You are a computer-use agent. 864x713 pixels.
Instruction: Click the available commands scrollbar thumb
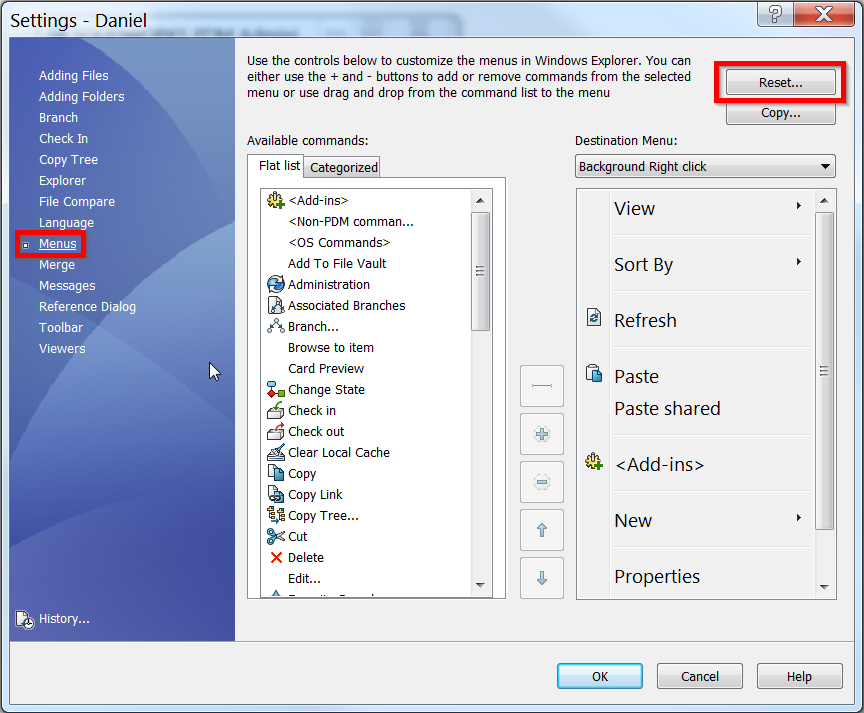pyautogui.click(x=480, y=271)
